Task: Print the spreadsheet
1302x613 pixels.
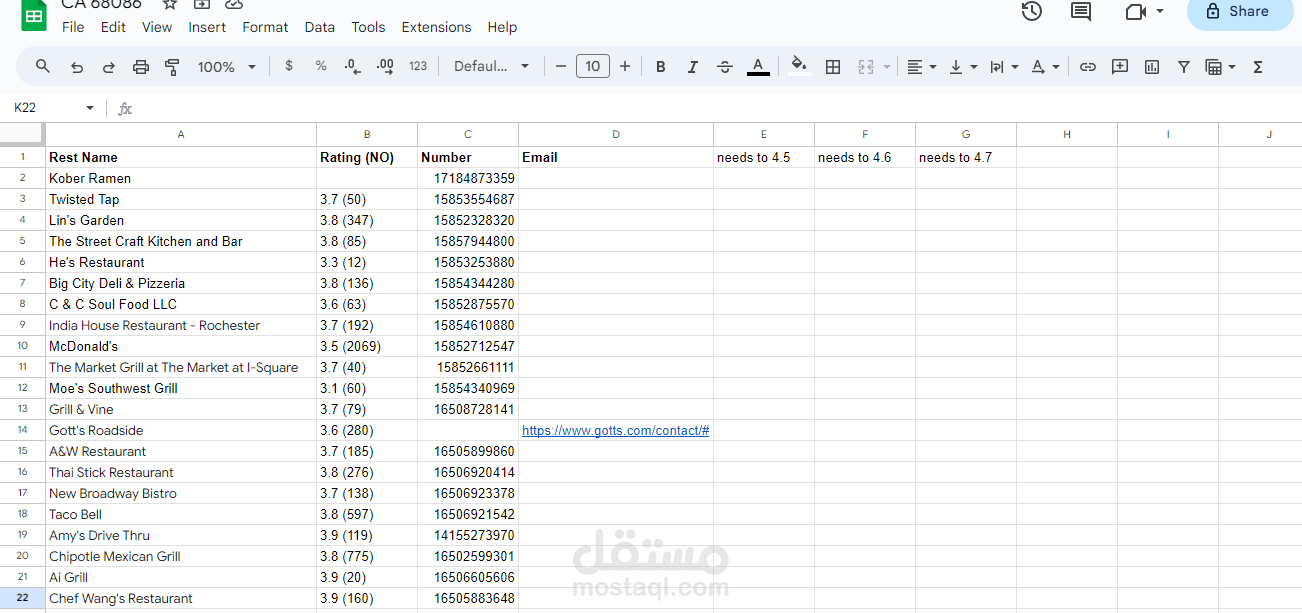Action: tap(141, 67)
